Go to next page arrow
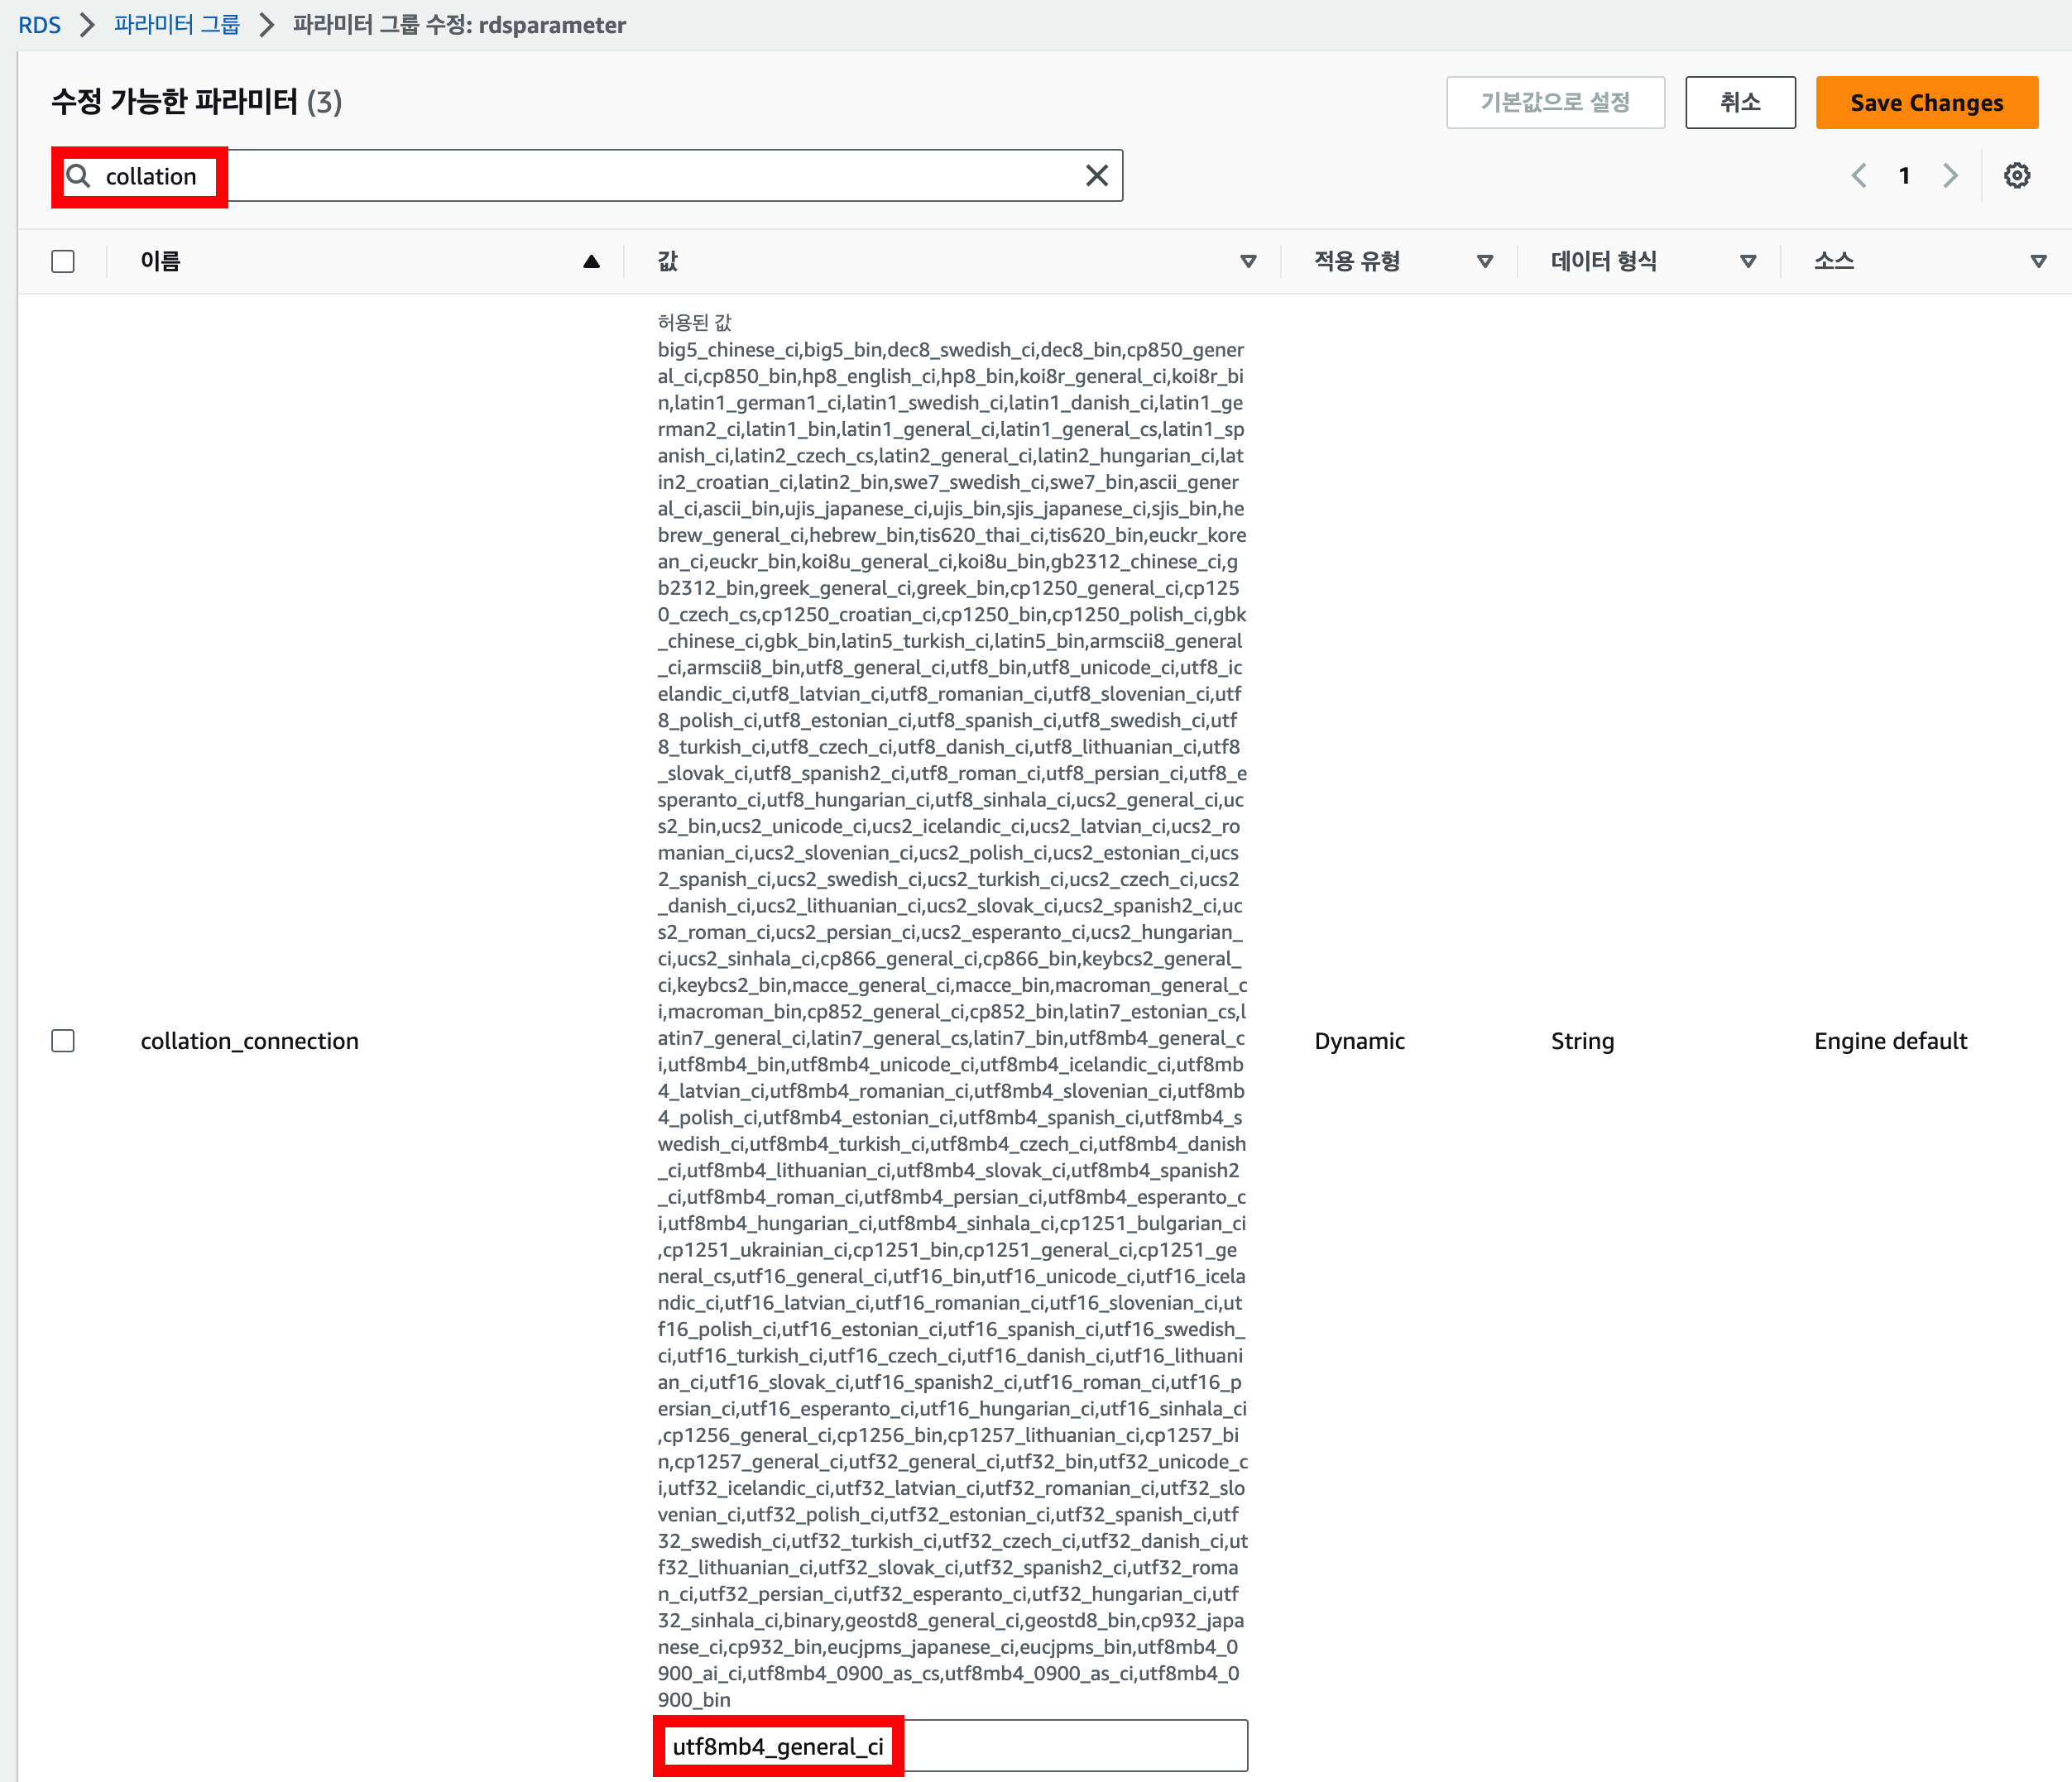Screen dimensions: 2072x1782 (1950, 176)
